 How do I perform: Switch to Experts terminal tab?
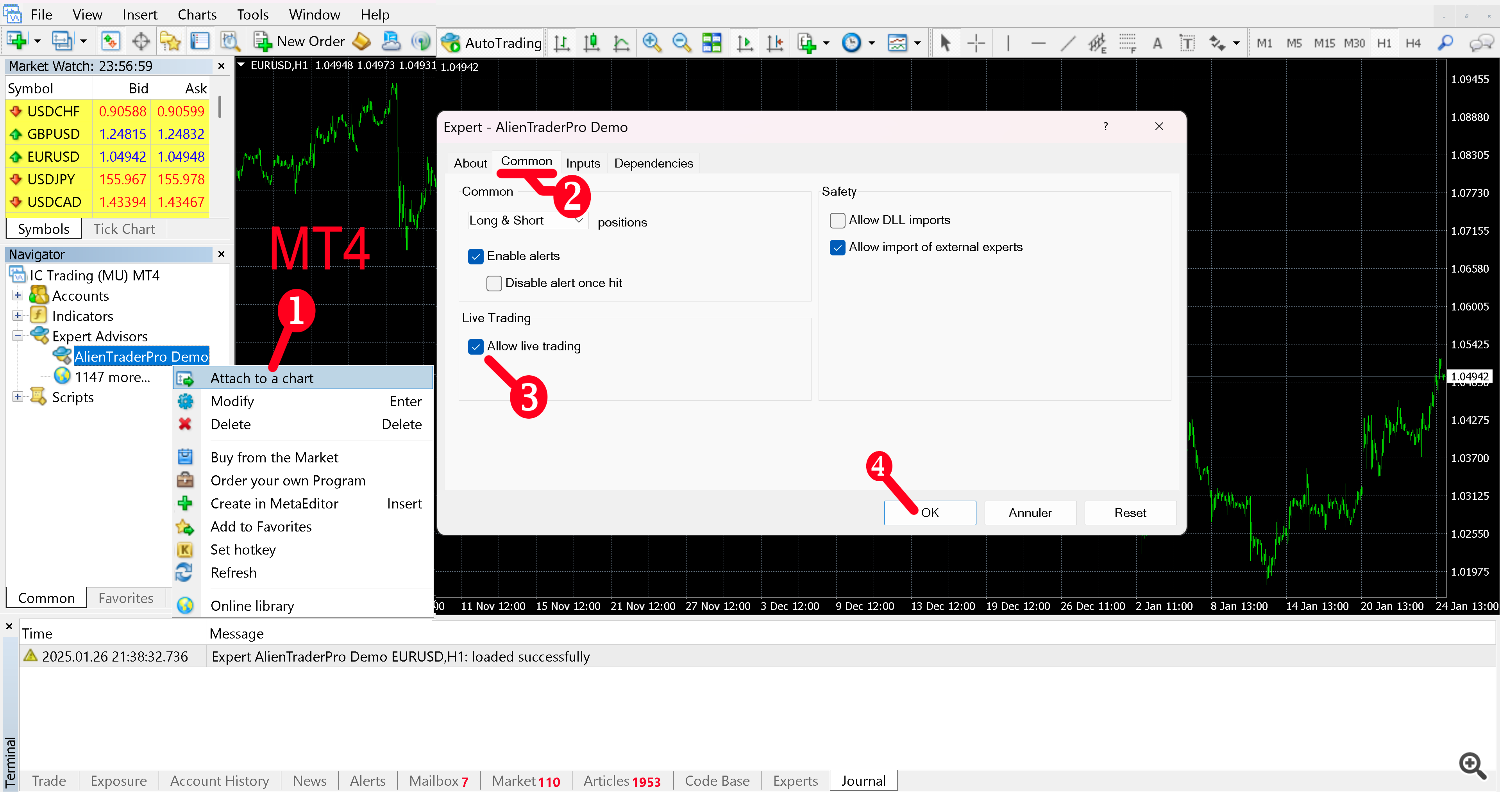pos(796,781)
